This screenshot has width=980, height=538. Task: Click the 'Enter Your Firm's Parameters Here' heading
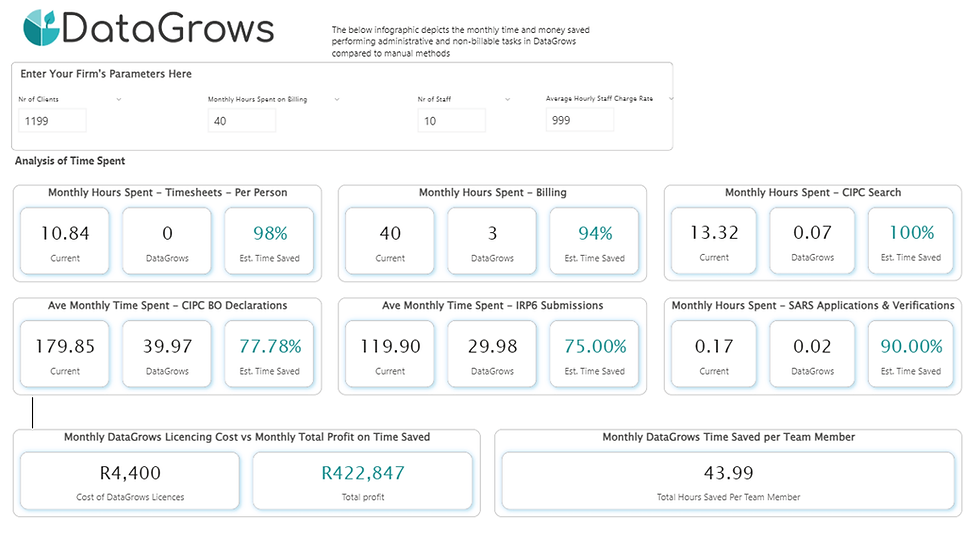point(106,74)
